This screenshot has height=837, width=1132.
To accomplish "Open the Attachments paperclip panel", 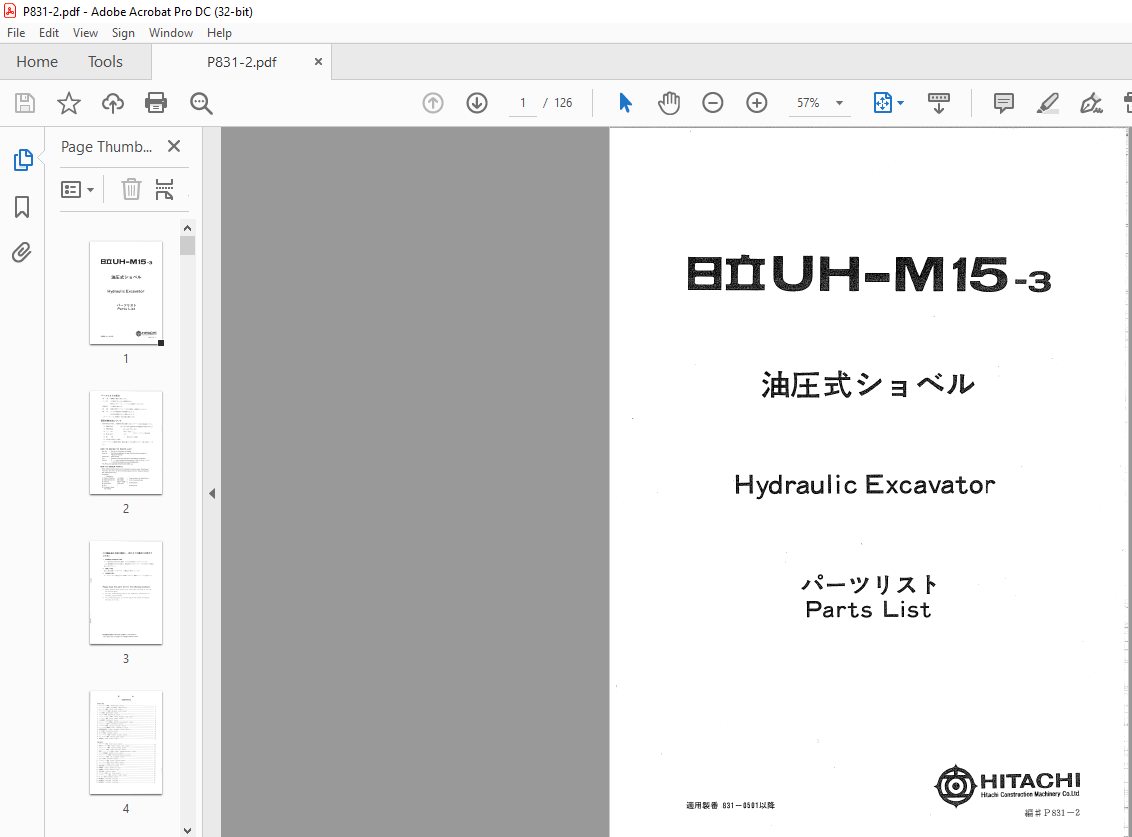I will (x=22, y=253).
